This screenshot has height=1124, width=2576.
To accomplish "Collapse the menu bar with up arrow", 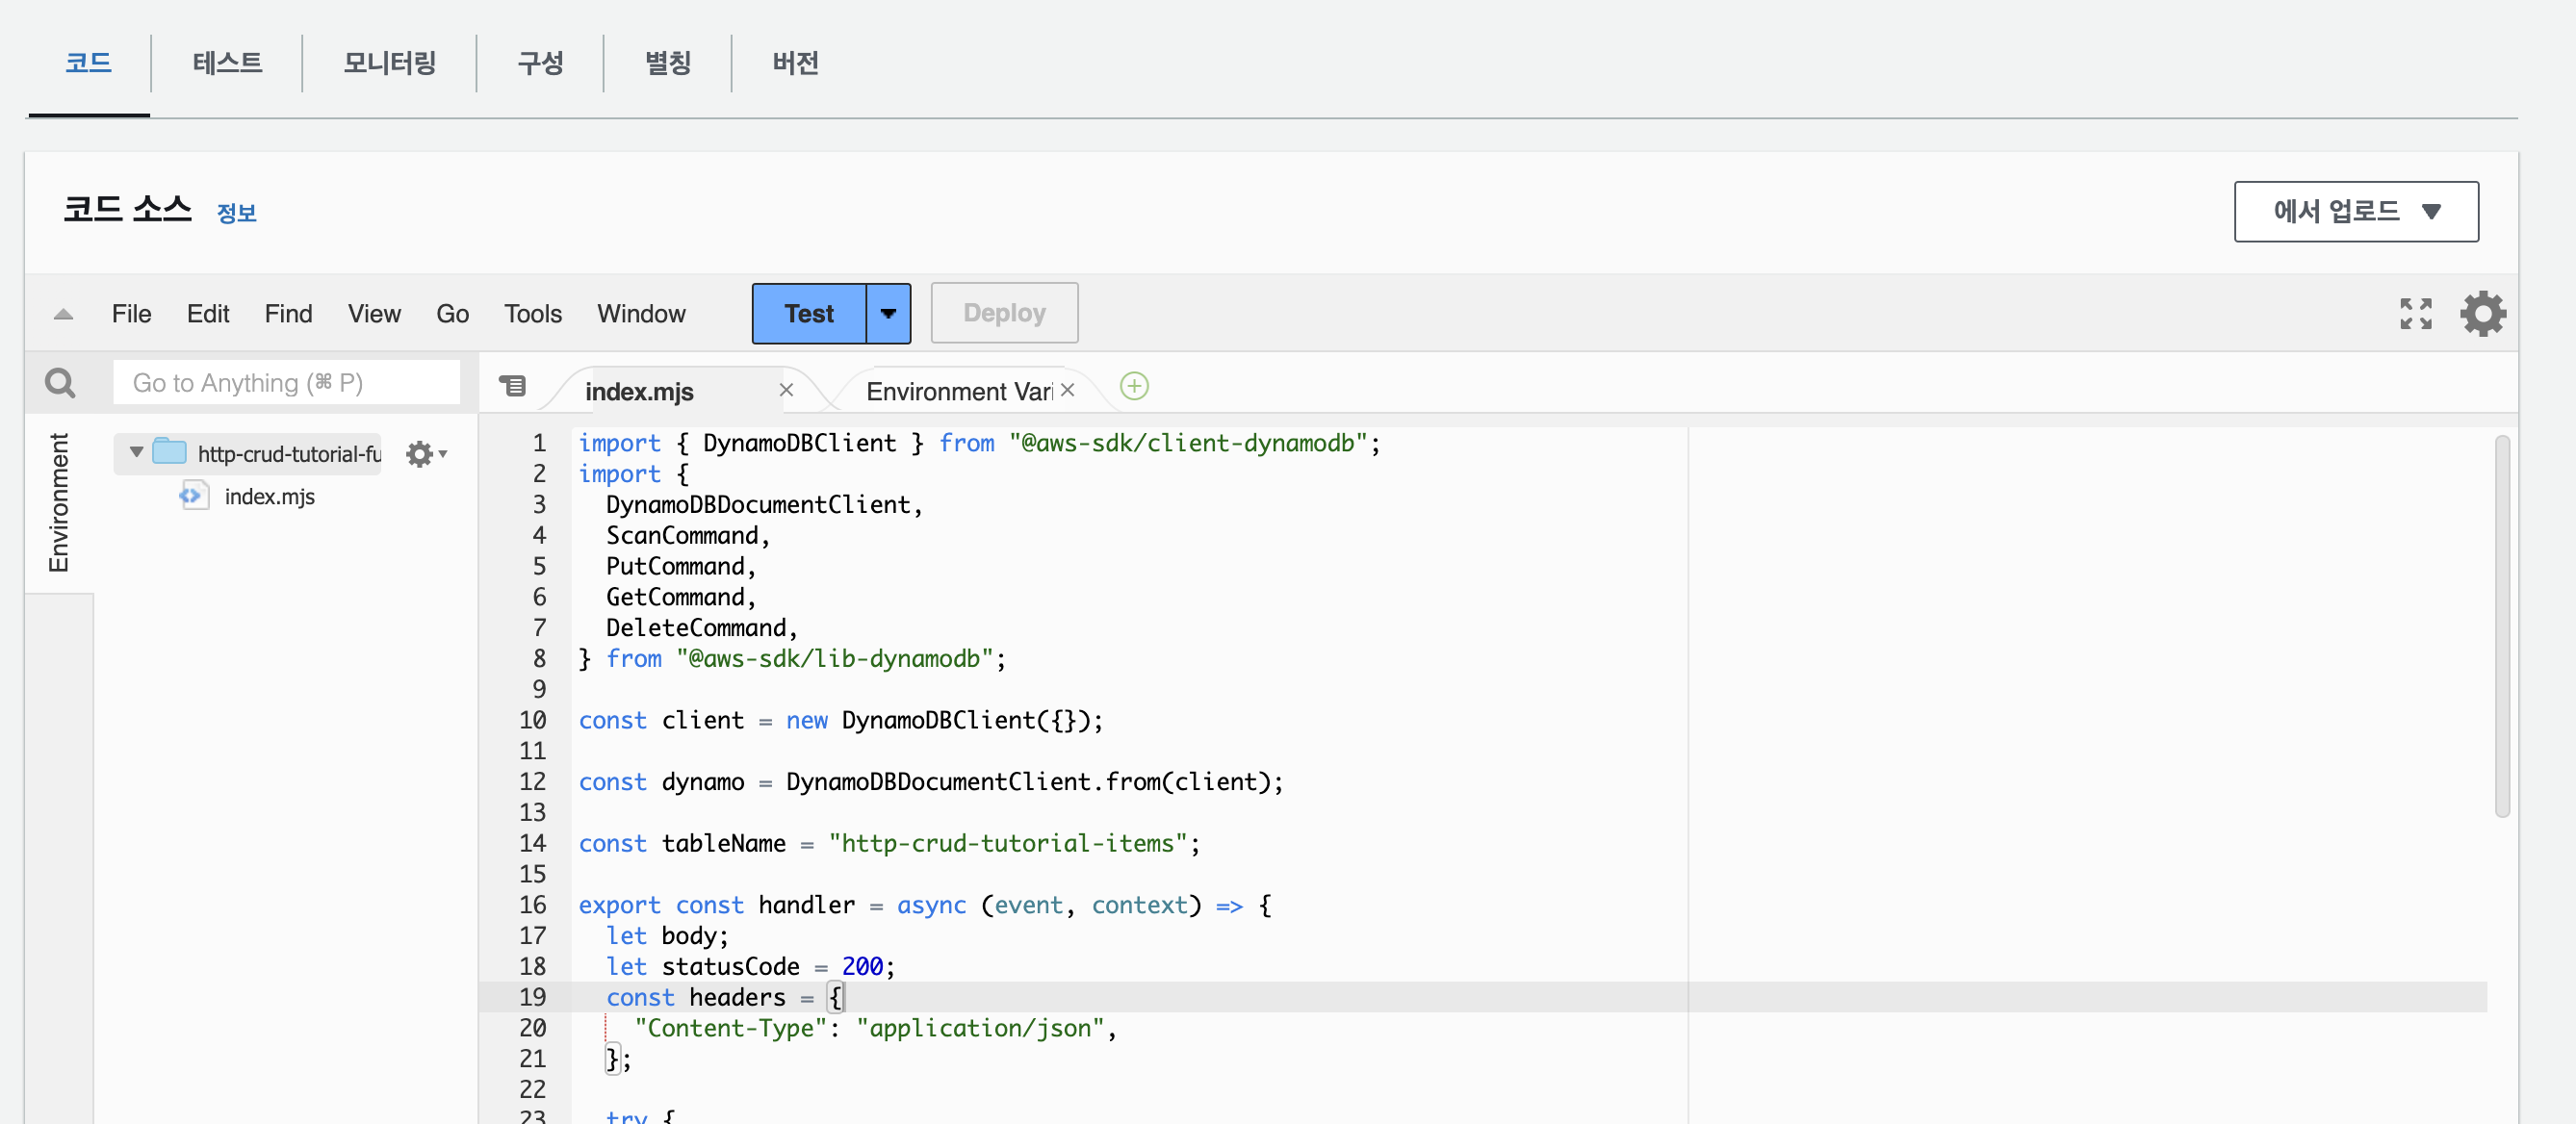I will pos(63,314).
